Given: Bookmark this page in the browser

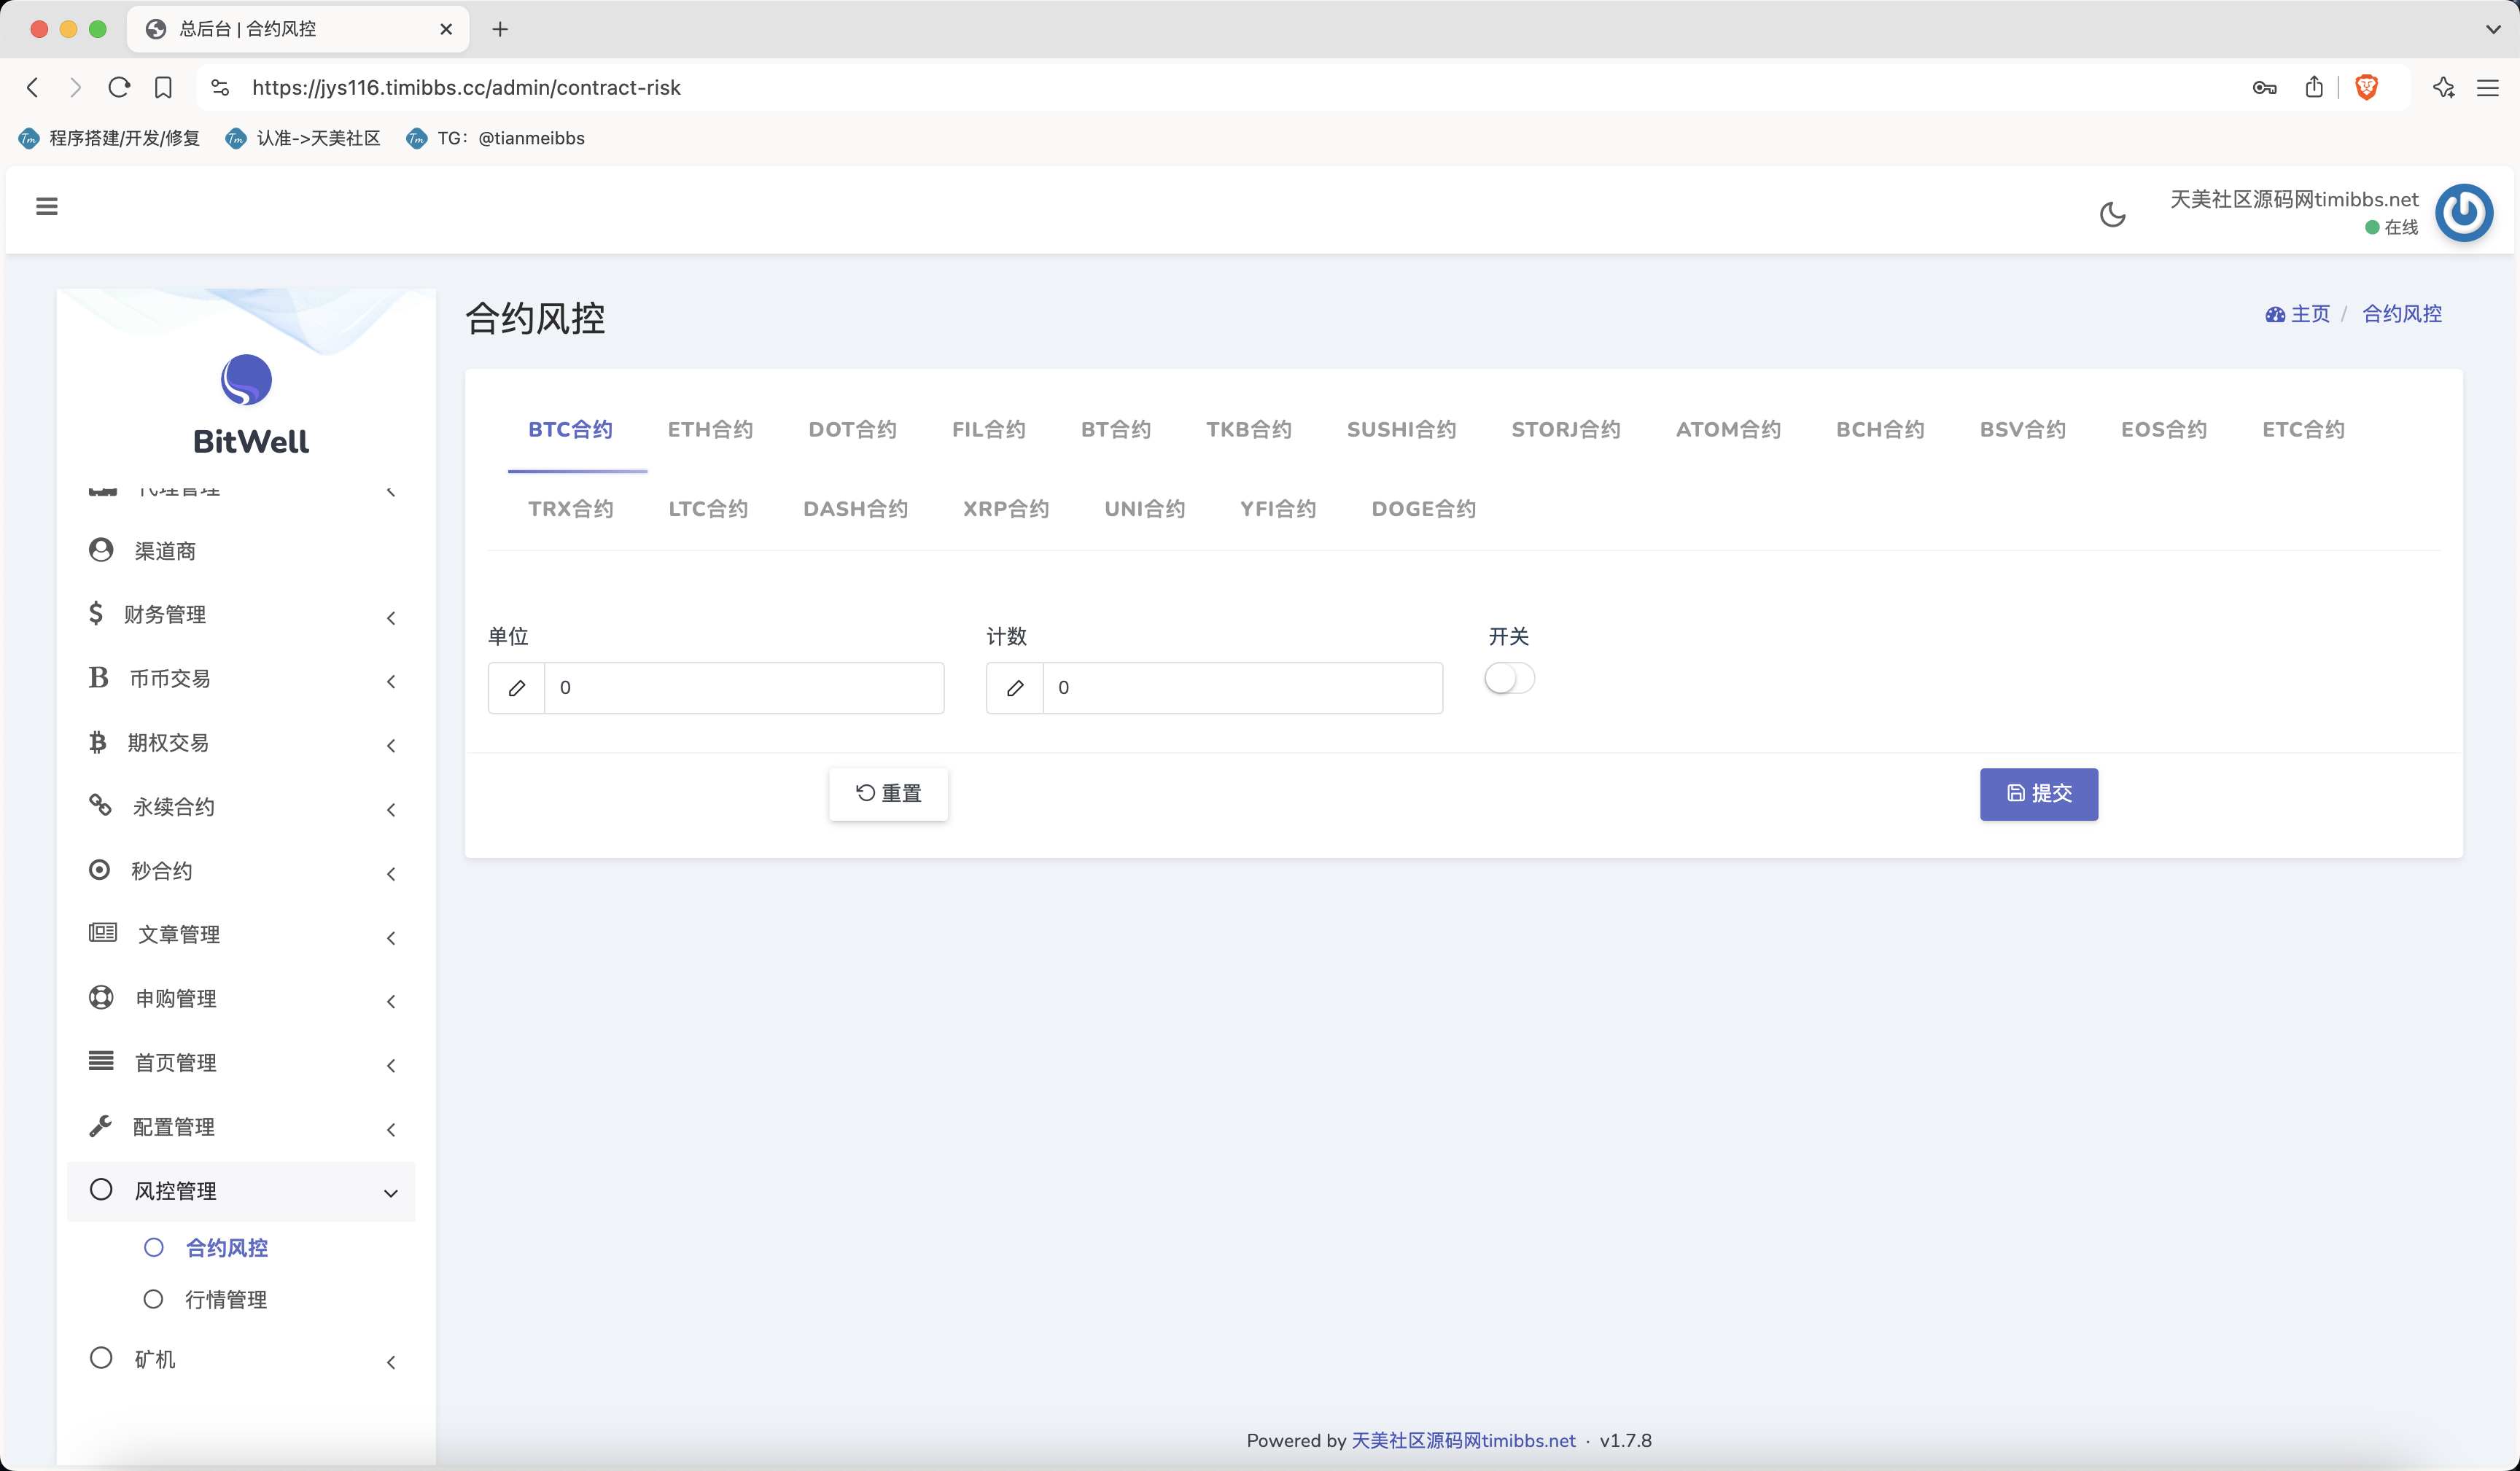Looking at the screenshot, I should point(163,87).
